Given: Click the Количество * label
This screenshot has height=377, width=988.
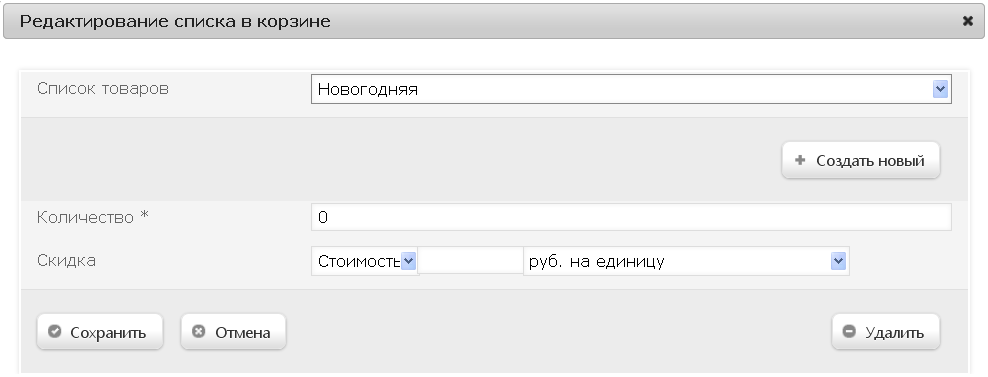Looking at the screenshot, I should click(x=93, y=218).
